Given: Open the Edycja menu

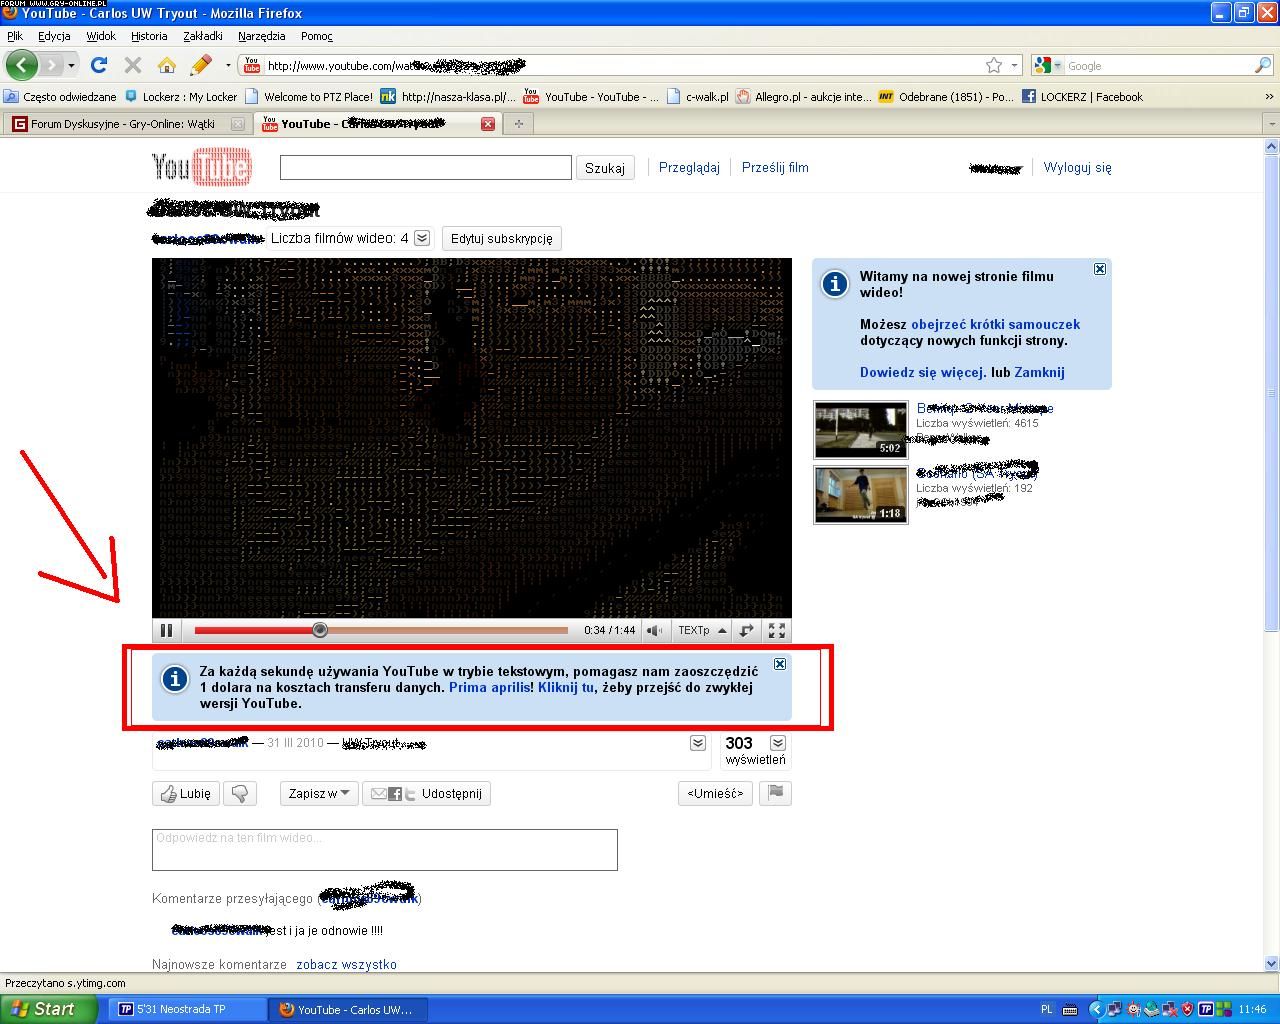Looking at the screenshot, I should click(54, 36).
